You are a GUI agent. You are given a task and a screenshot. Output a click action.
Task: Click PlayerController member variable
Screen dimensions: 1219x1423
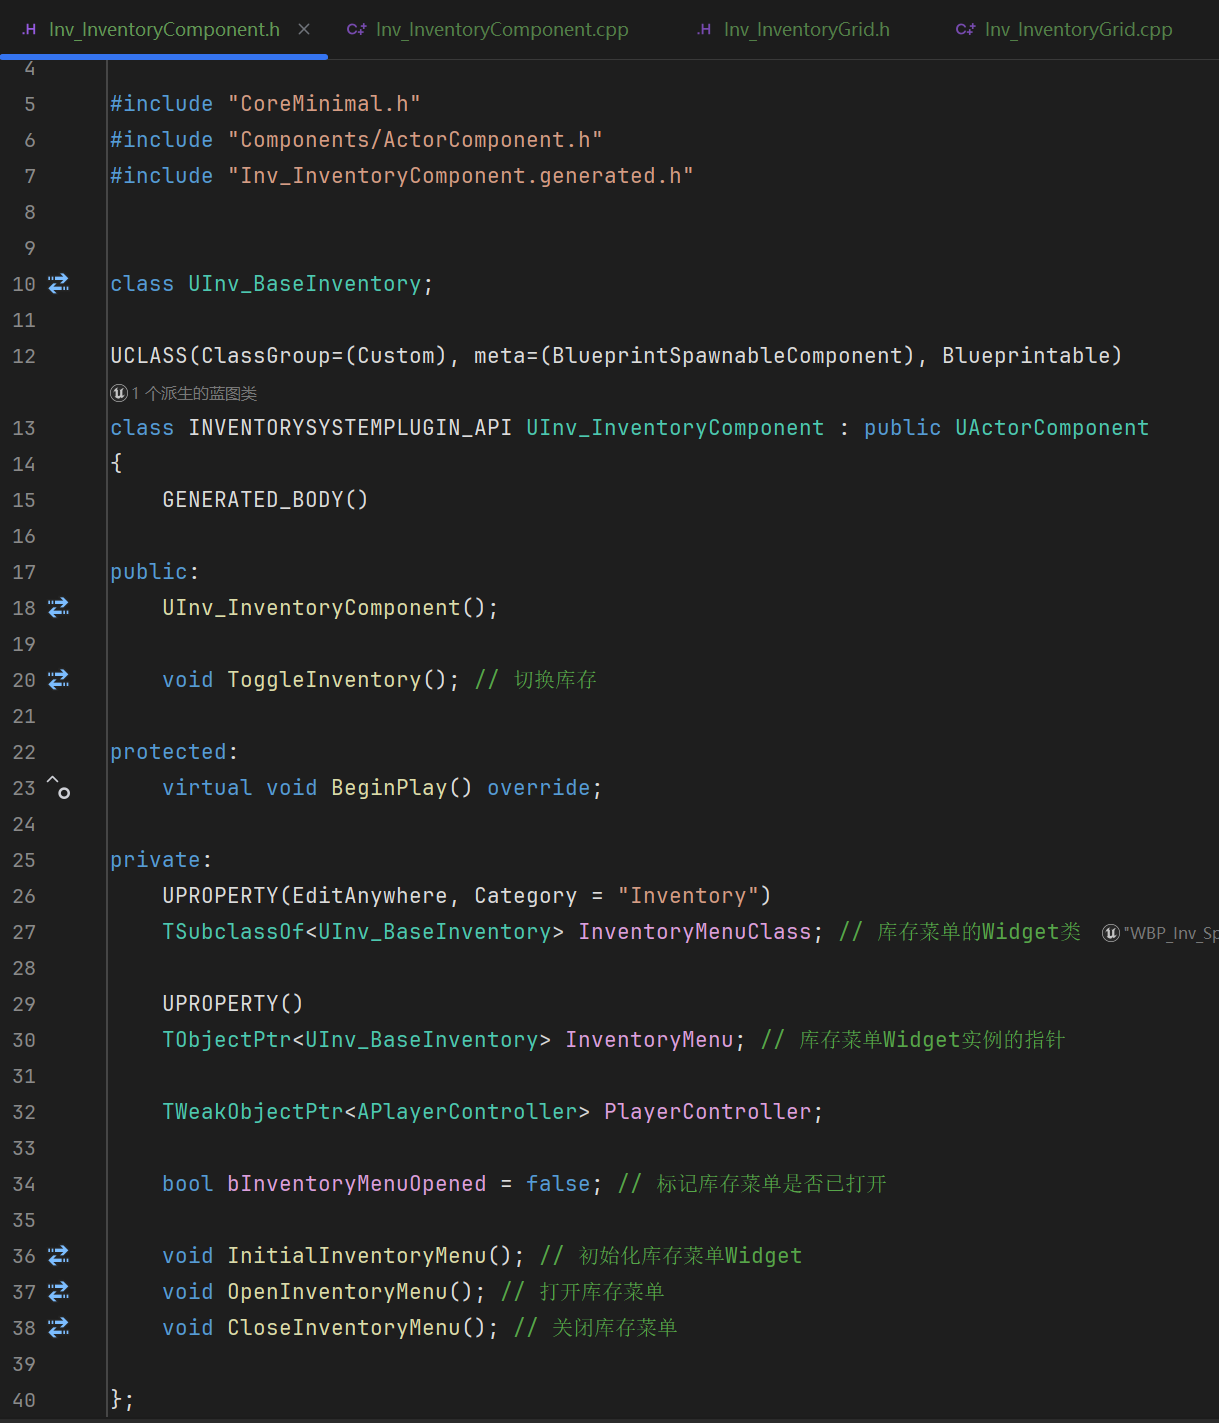click(x=707, y=1112)
